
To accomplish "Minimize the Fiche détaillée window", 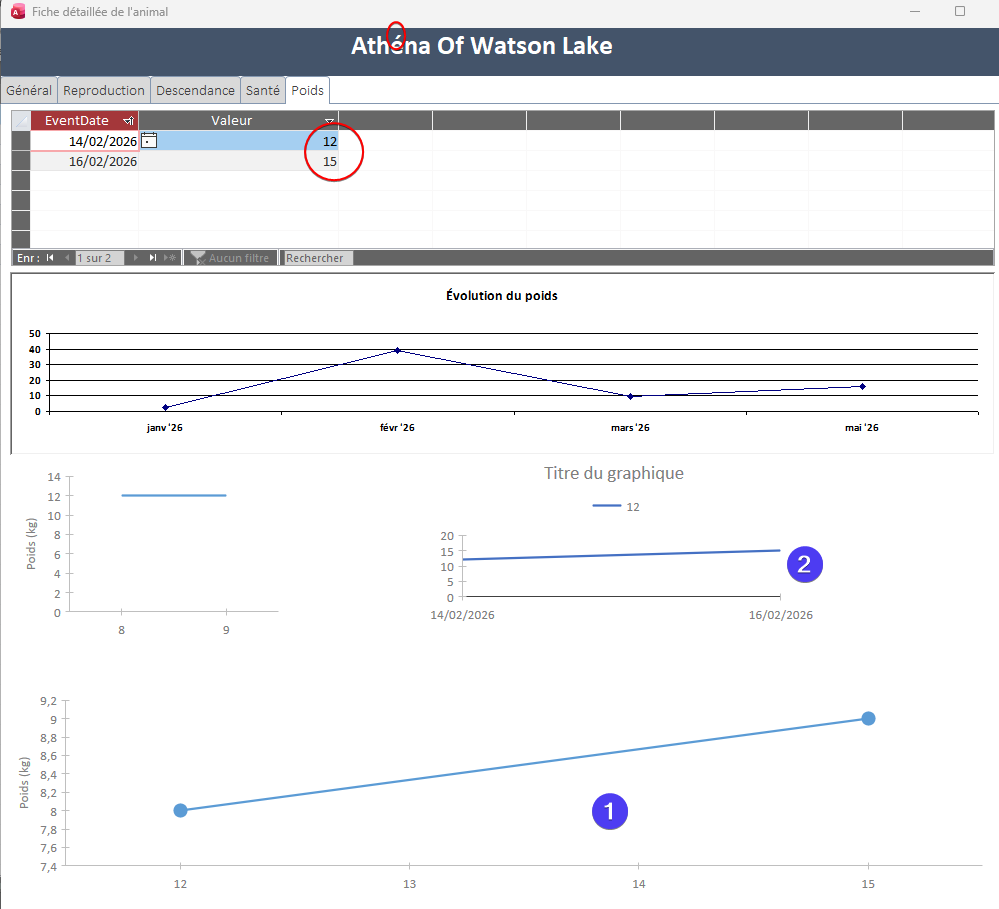I will (915, 11).
